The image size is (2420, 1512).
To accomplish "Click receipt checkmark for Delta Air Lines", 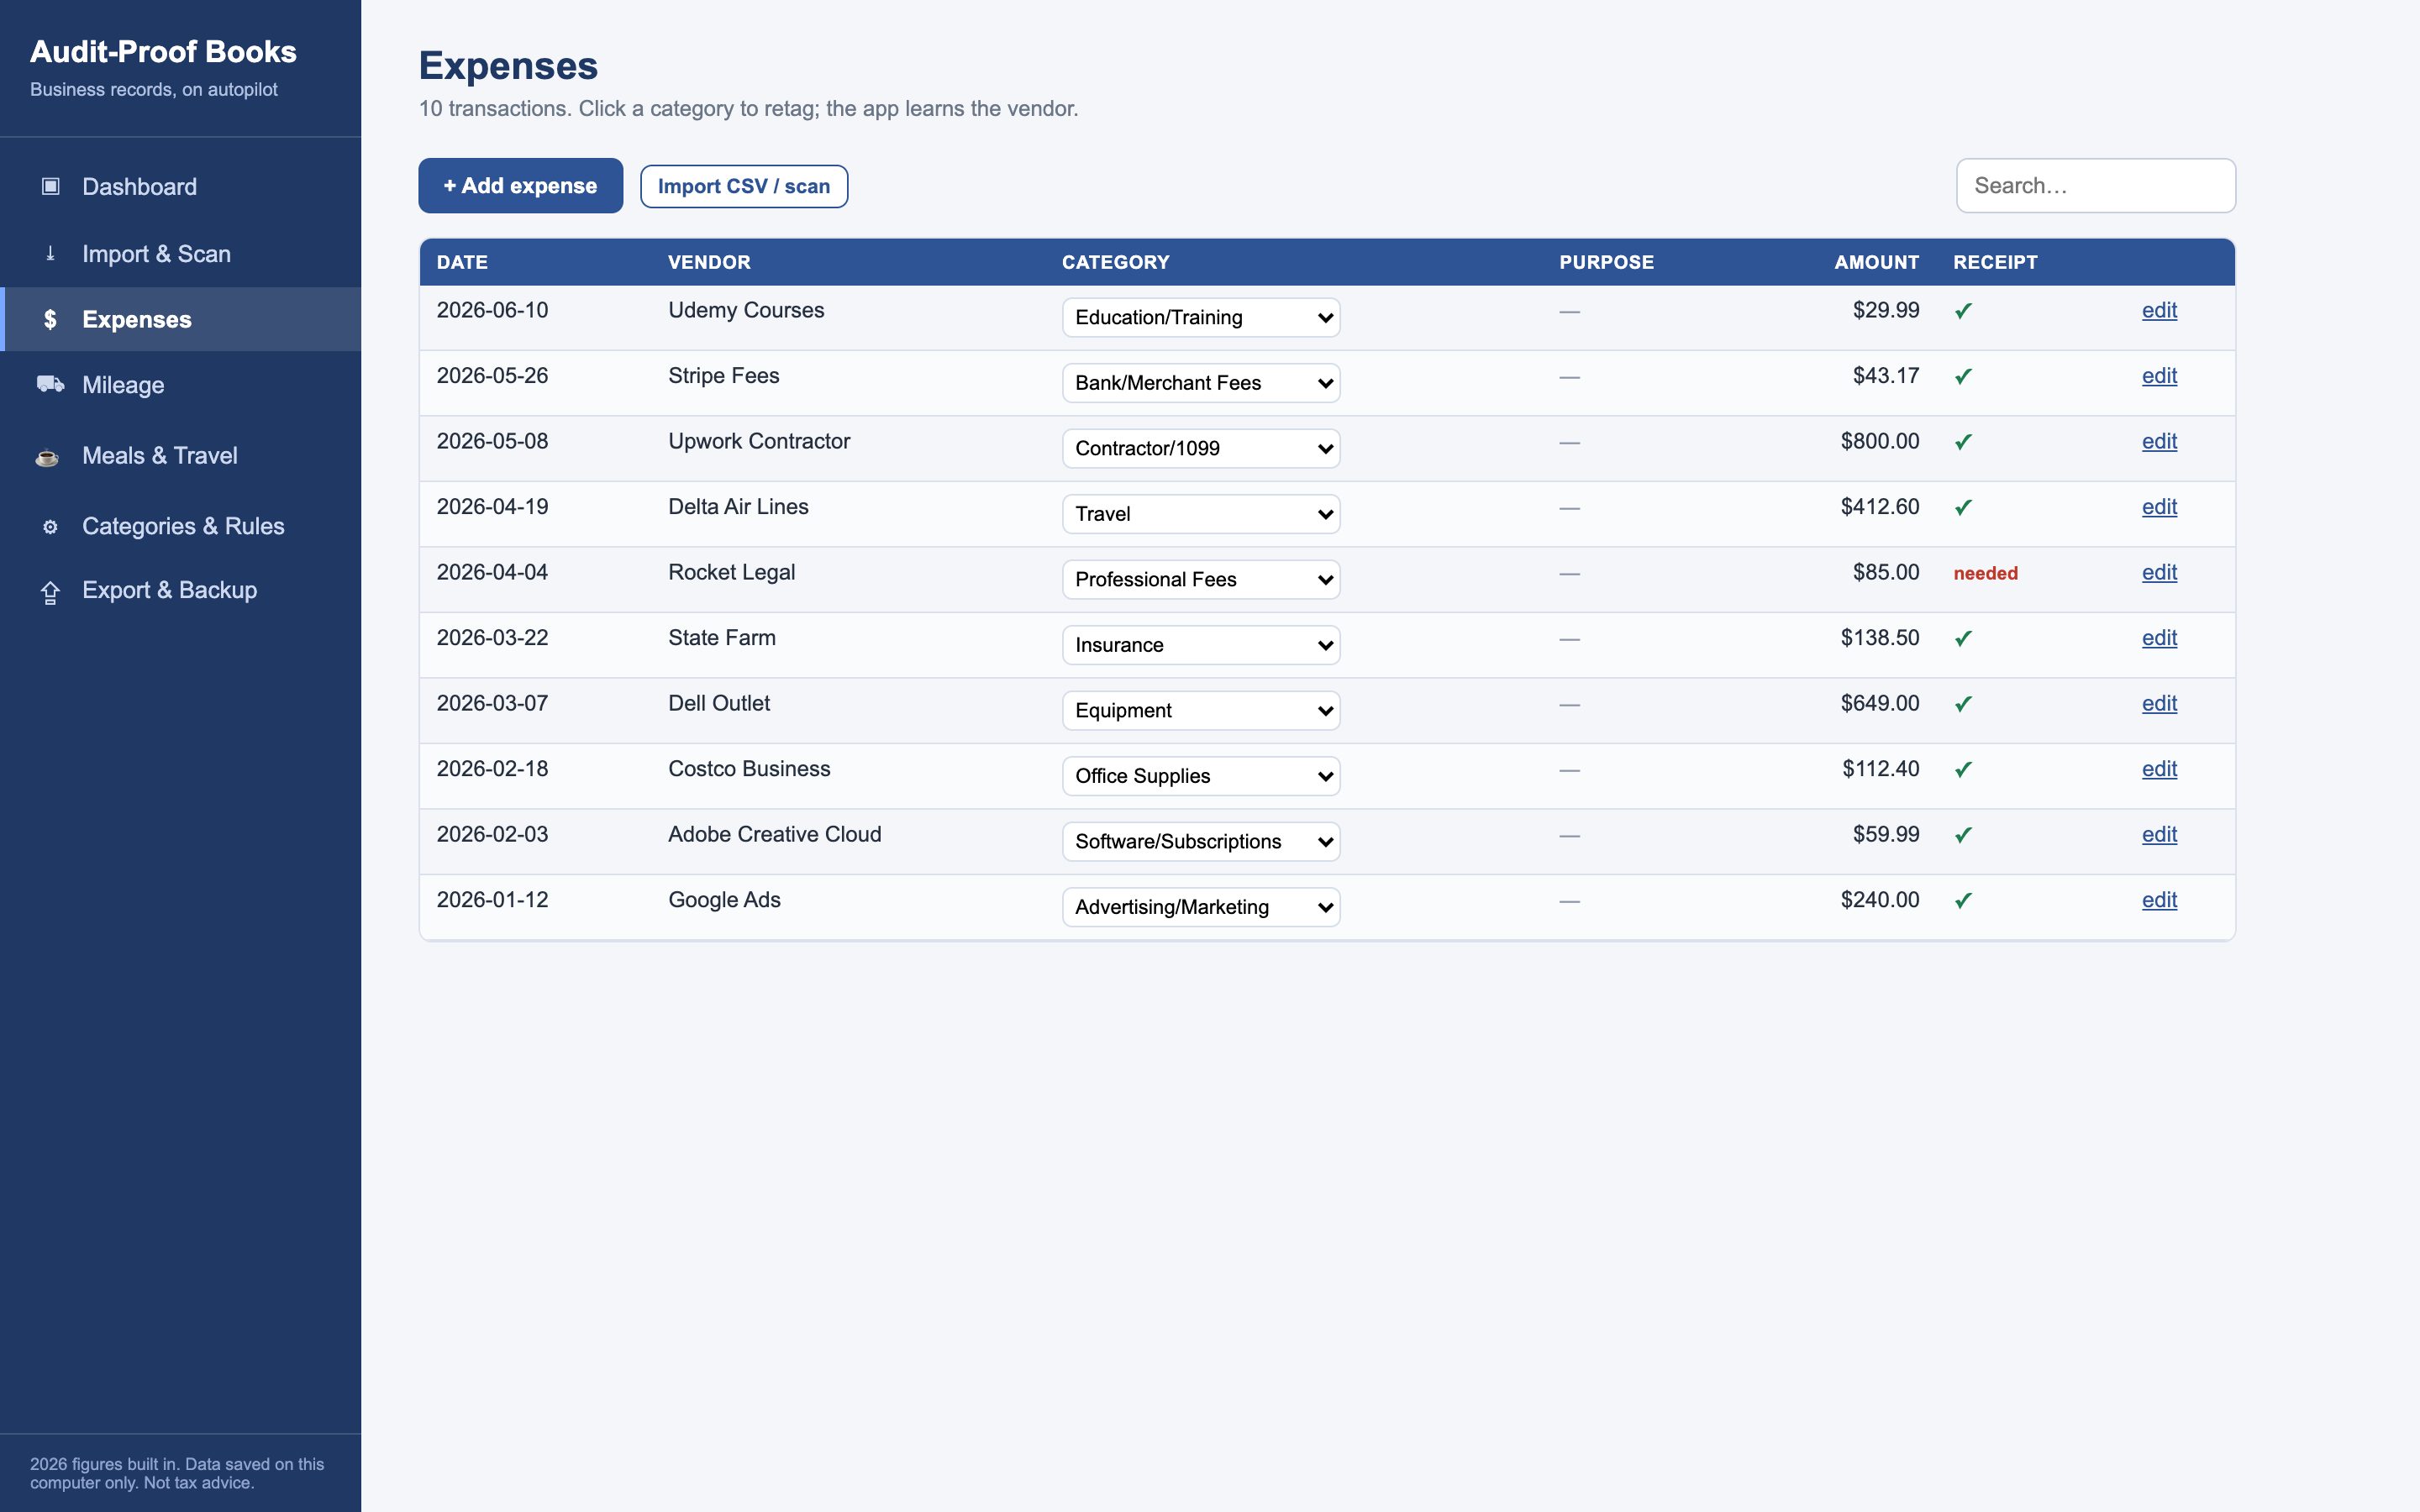I will click(x=1963, y=507).
